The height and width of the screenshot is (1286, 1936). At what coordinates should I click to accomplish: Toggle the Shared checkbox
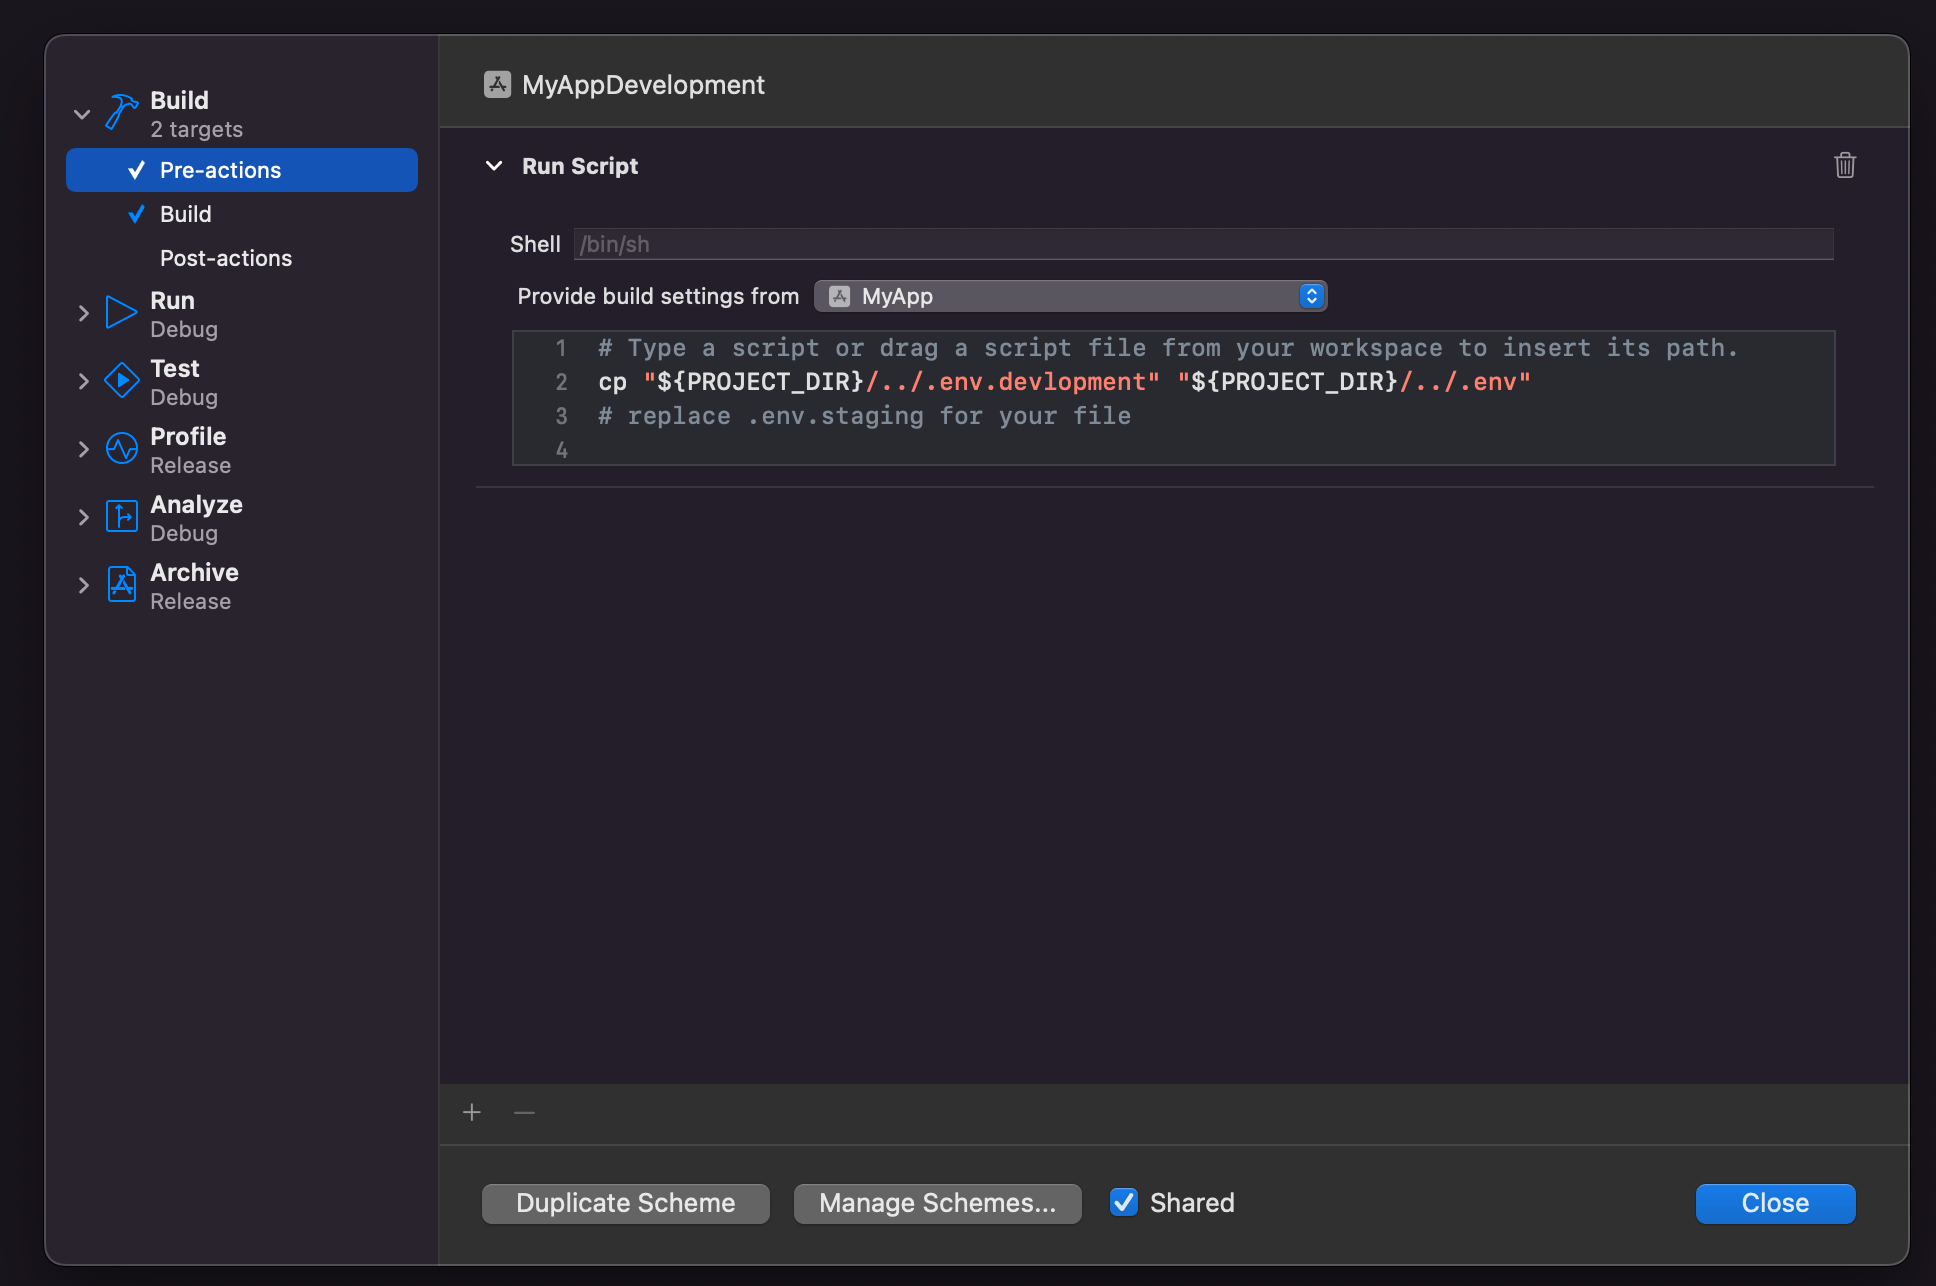(x=1124, y=1202)
